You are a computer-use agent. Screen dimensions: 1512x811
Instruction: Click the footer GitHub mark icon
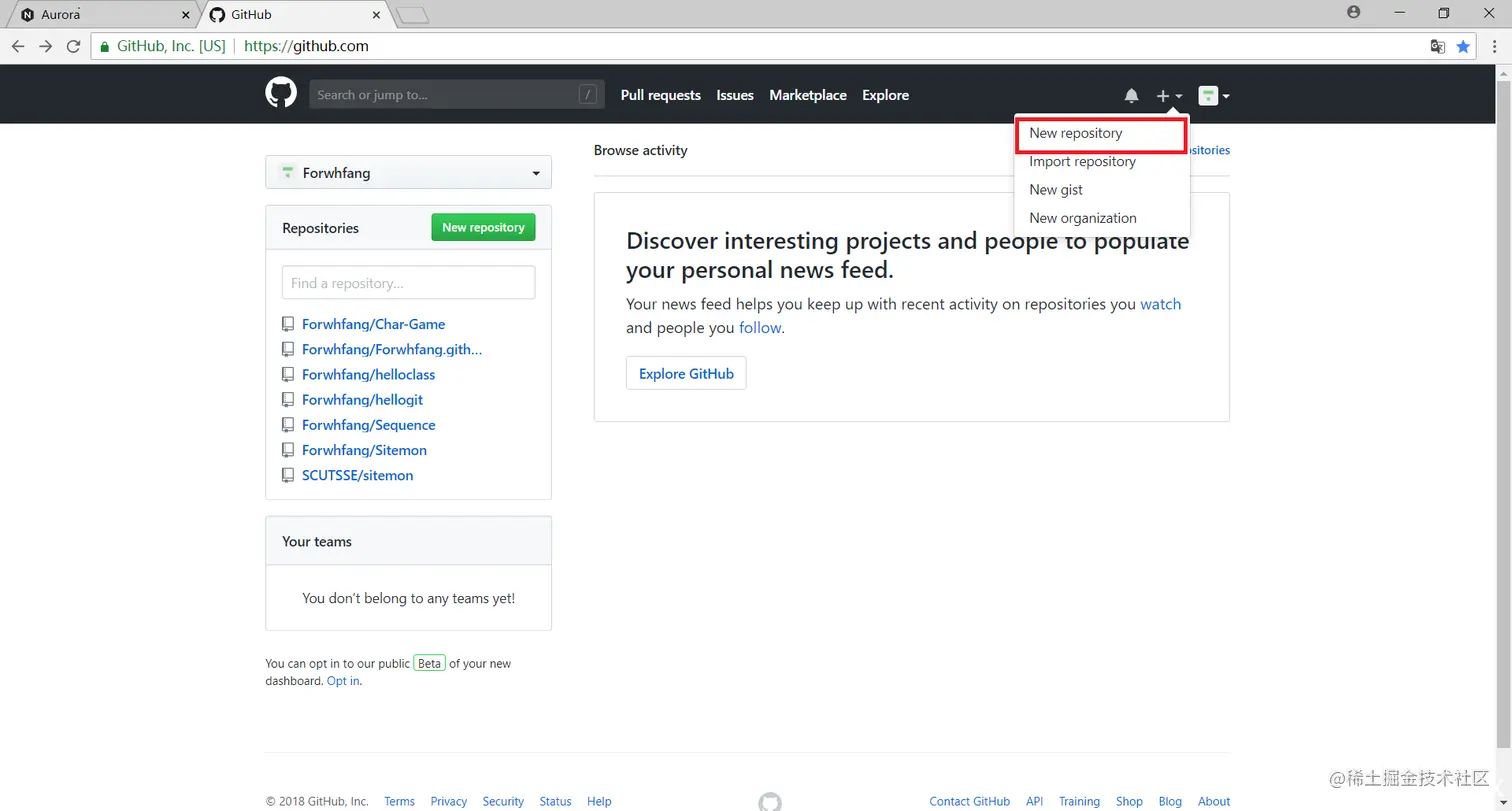pos(770,802)
